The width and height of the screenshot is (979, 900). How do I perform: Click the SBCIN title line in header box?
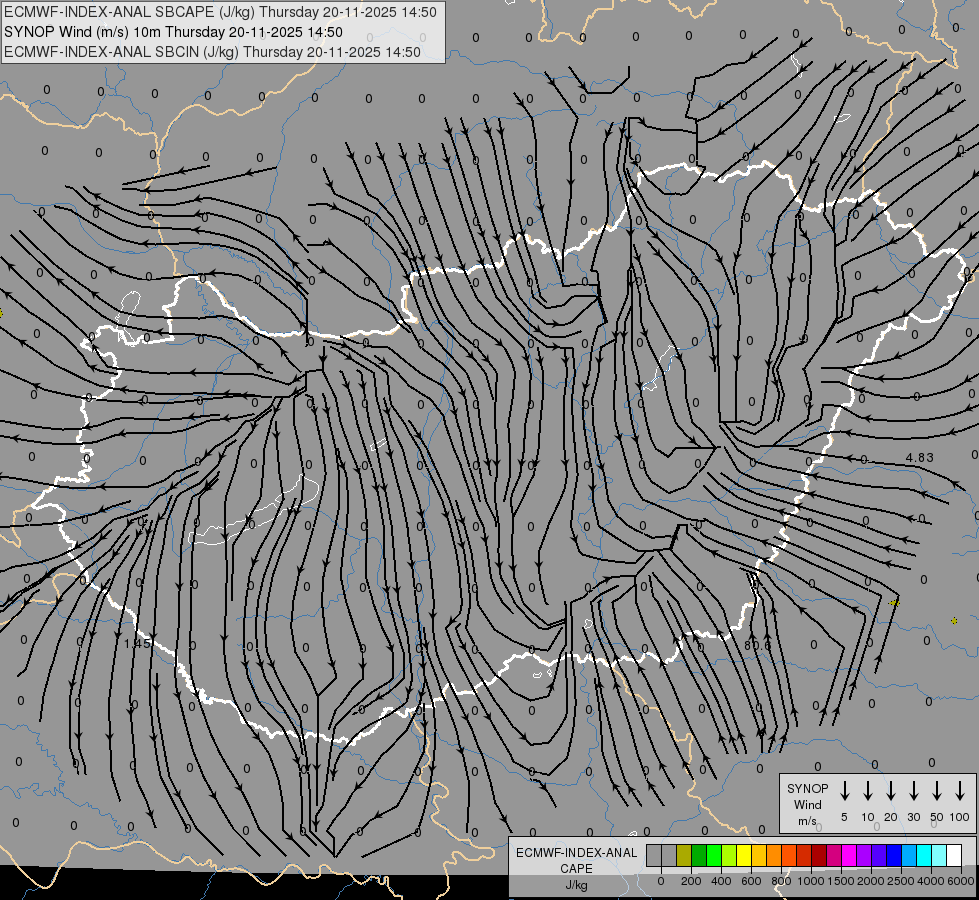[212, 52]
